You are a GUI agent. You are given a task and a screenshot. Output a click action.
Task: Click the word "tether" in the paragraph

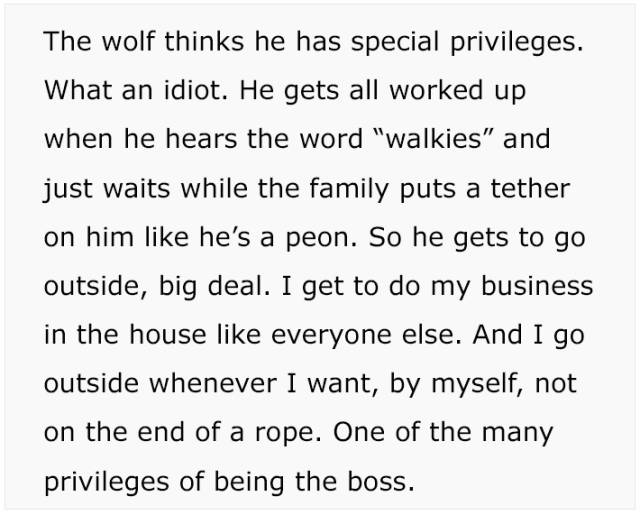click(530, 188)
